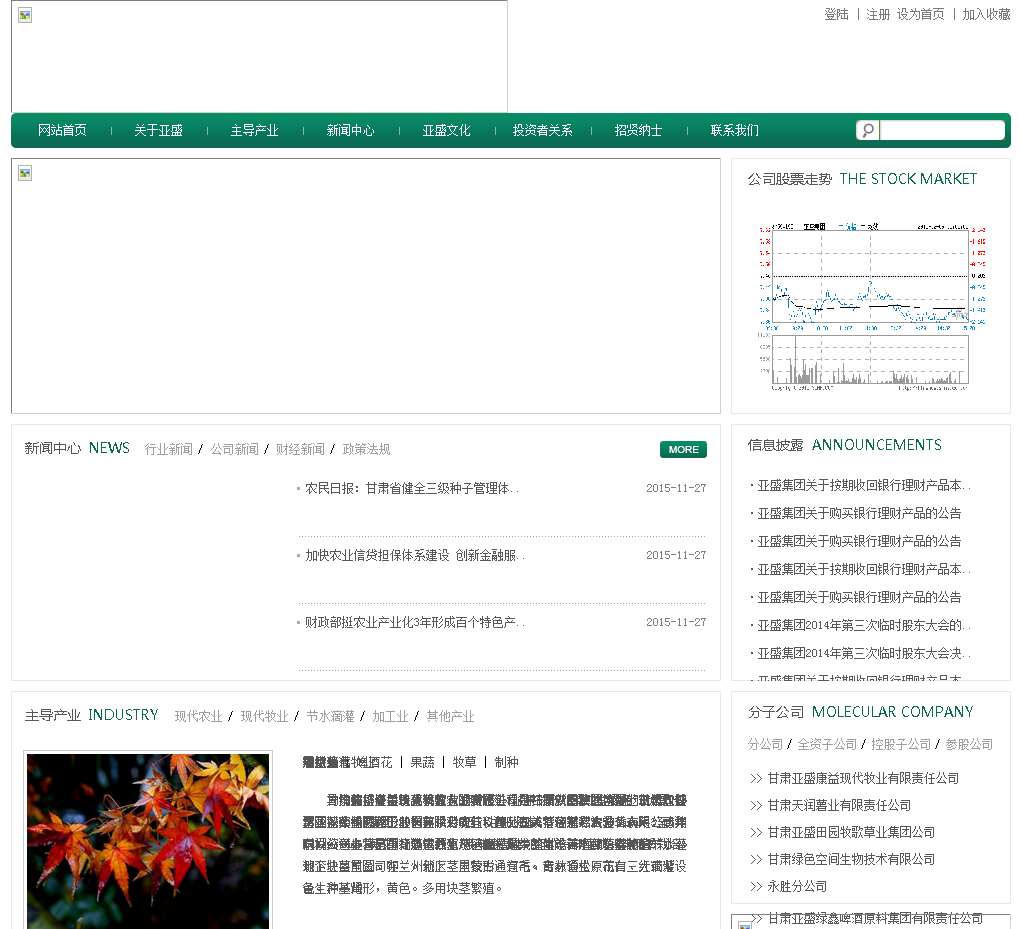Open news 财政部挺农业产业化3年形成百个特色产
Screen dimensions: 1022x929
[415, 623]
